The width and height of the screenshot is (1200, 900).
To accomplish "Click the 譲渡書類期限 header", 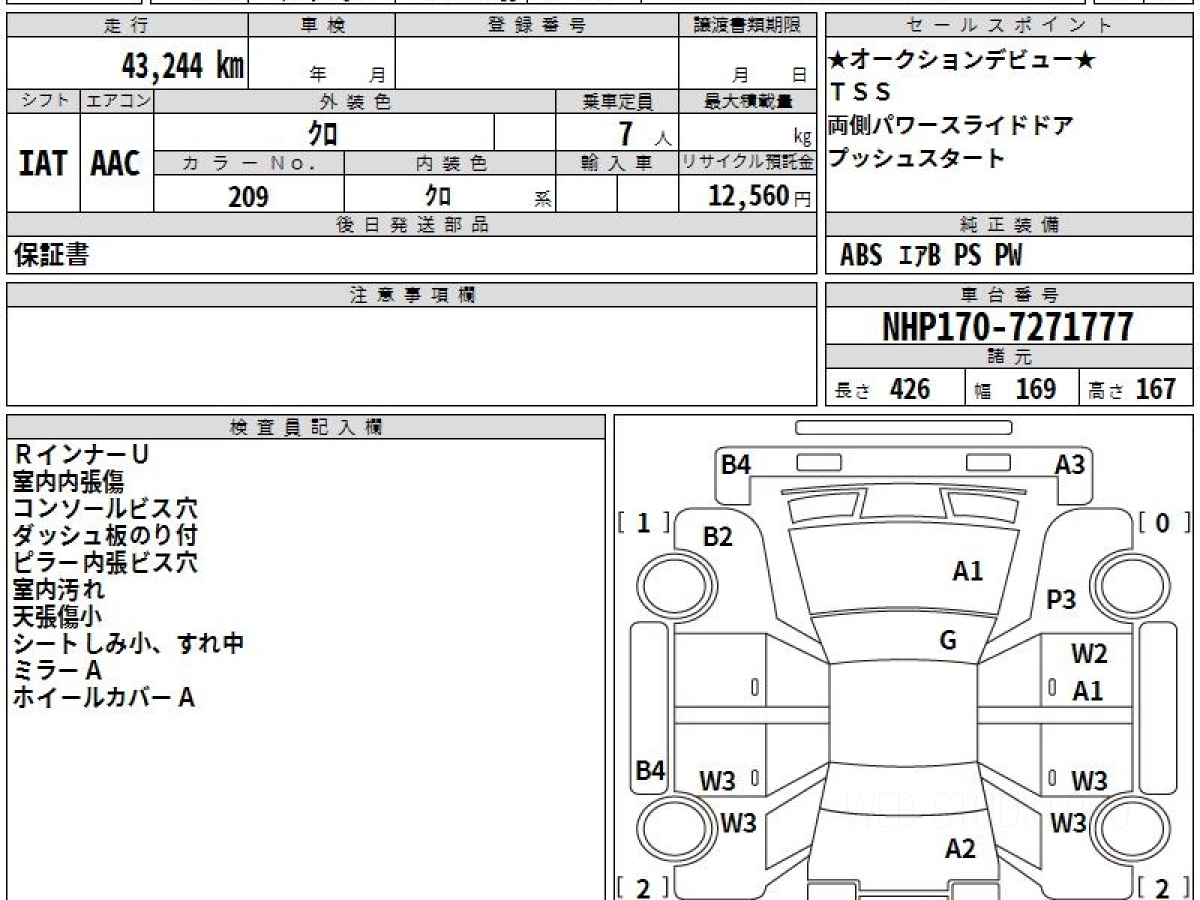I will point(747,26).
